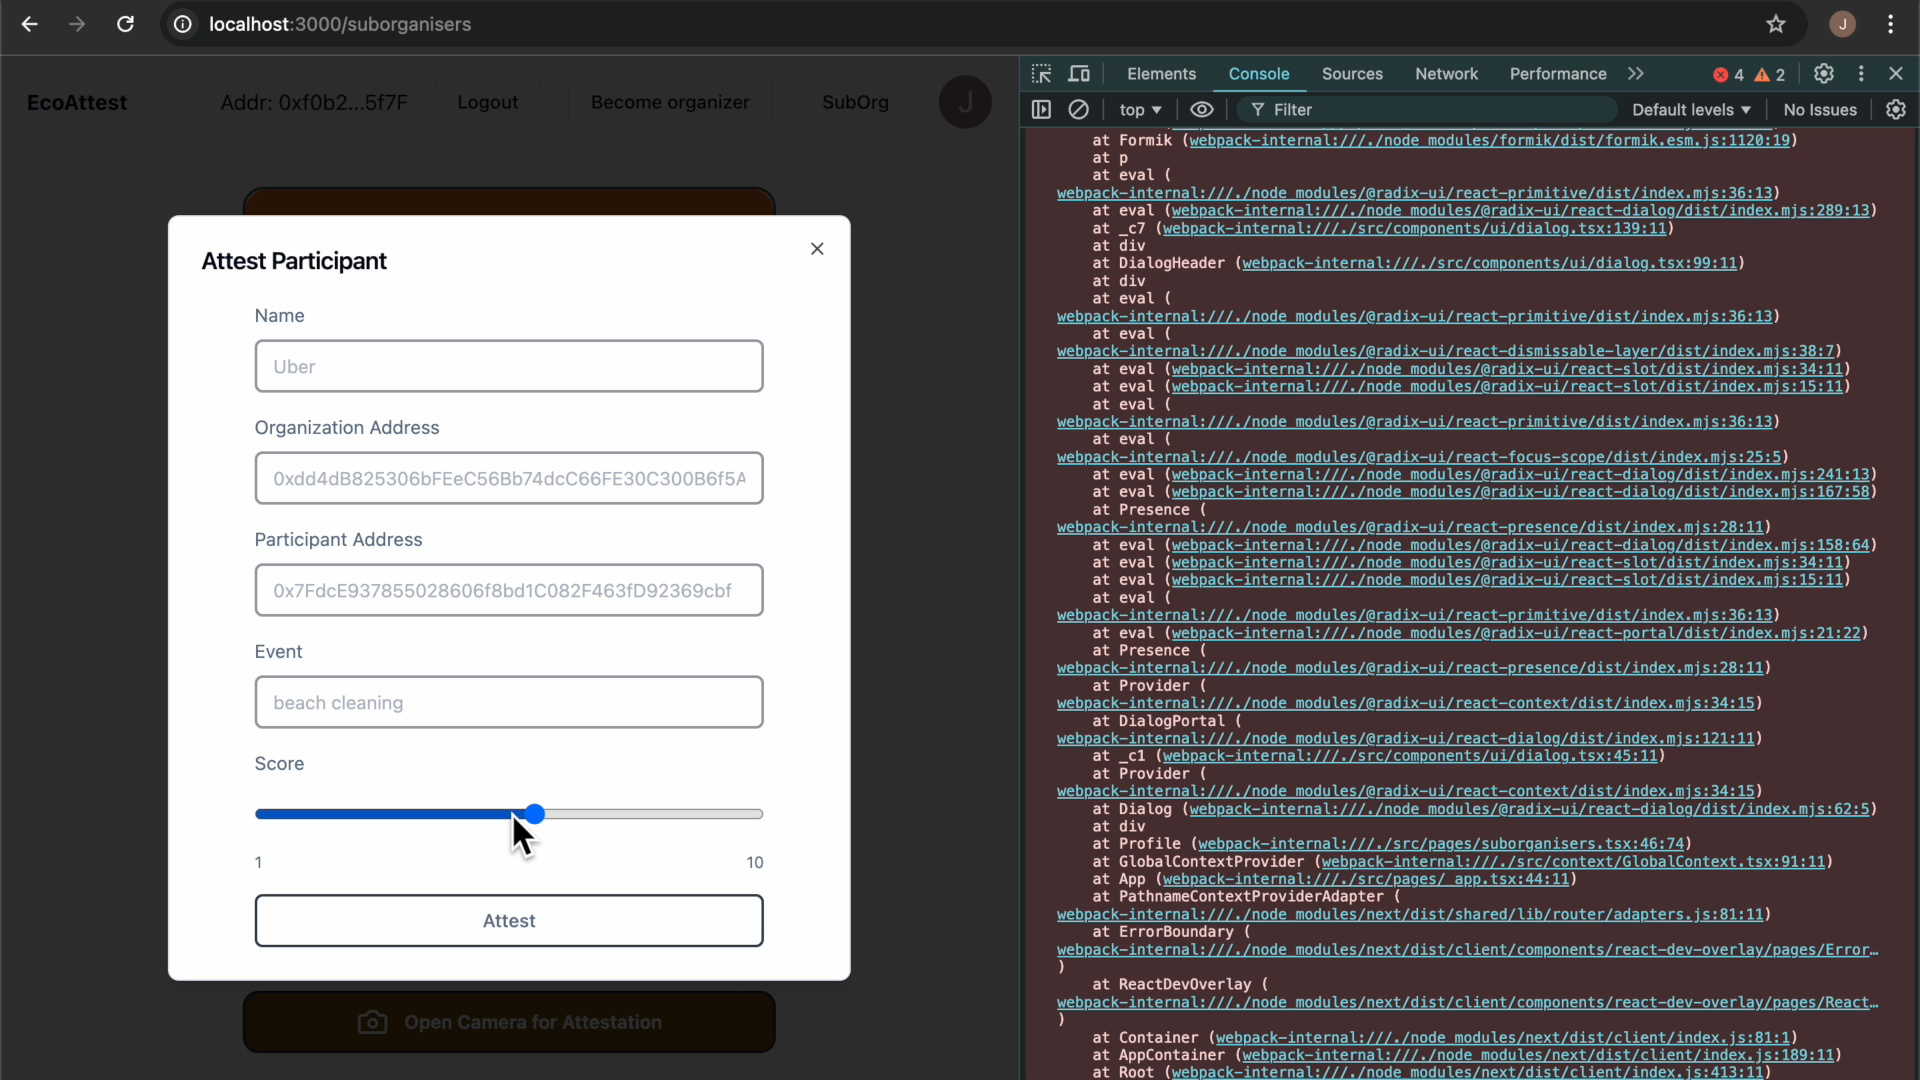Image resolution: width=1920 pixels, height=1080 pixels.
Task: Click the Logout nav item
Action: 487,102
